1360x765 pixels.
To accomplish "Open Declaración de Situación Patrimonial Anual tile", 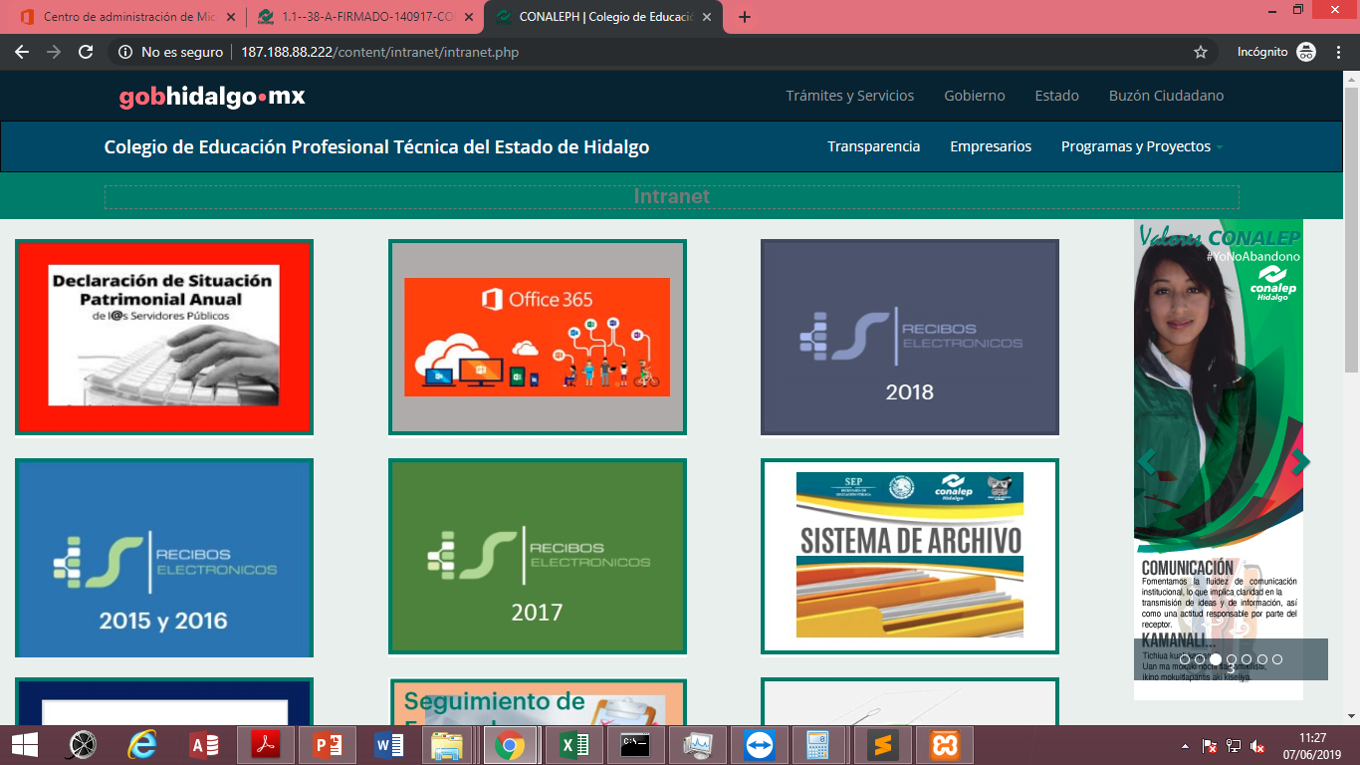I will coord(164,337).
